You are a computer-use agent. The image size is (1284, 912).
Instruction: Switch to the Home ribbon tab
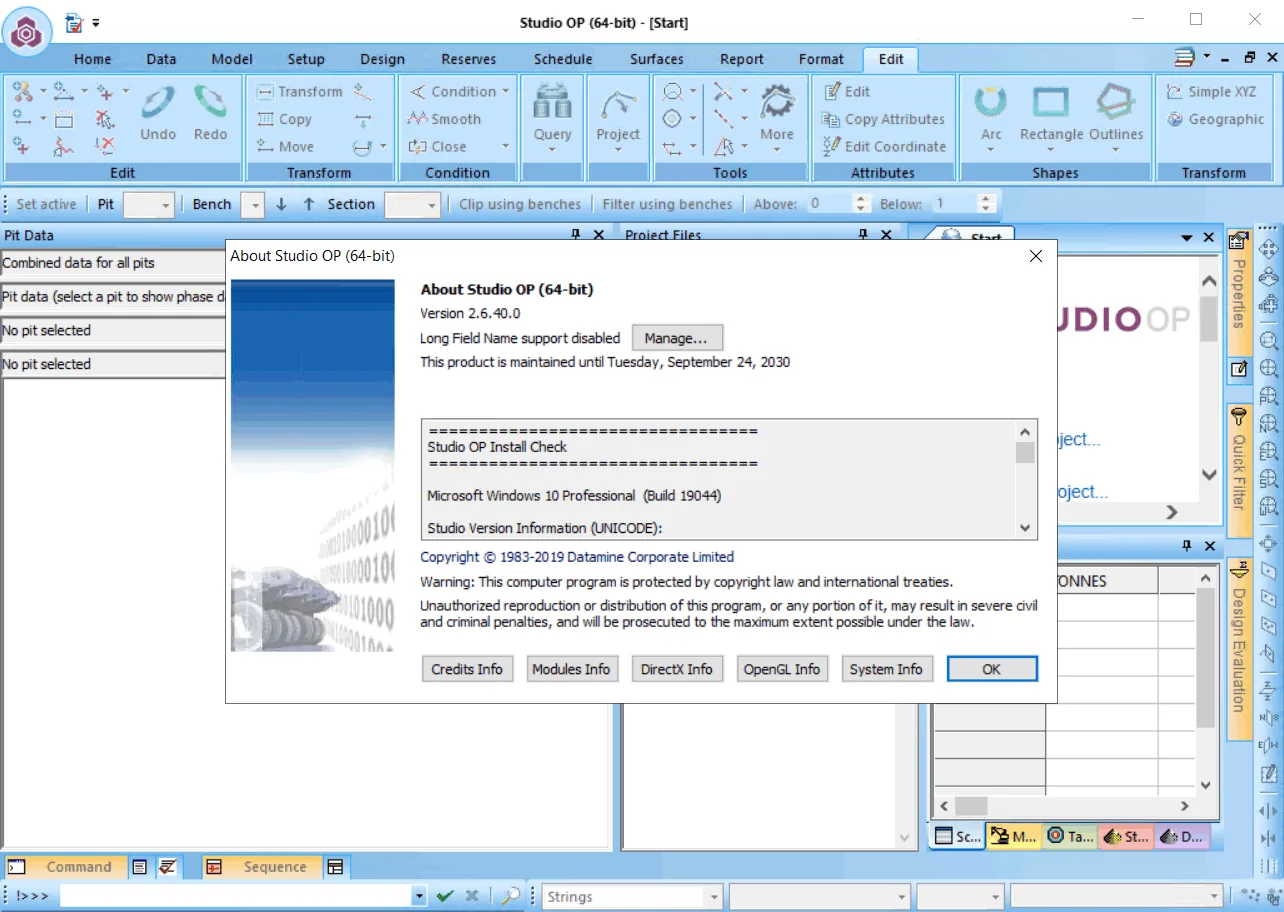pos(93,59)
